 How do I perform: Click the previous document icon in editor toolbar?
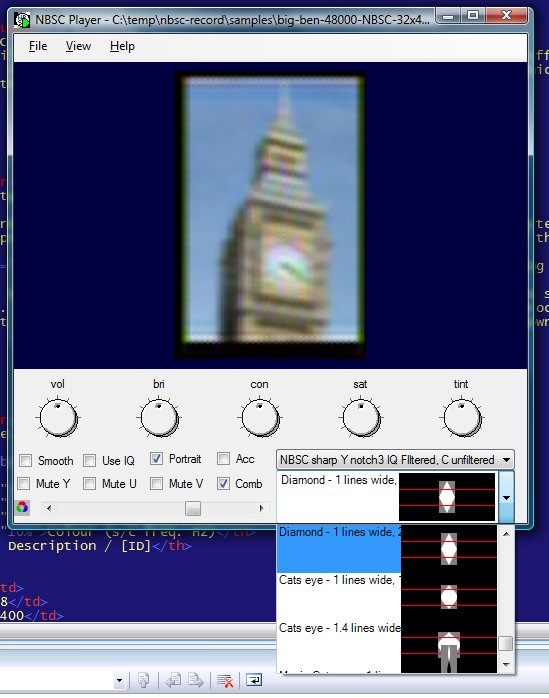(173, 681)
